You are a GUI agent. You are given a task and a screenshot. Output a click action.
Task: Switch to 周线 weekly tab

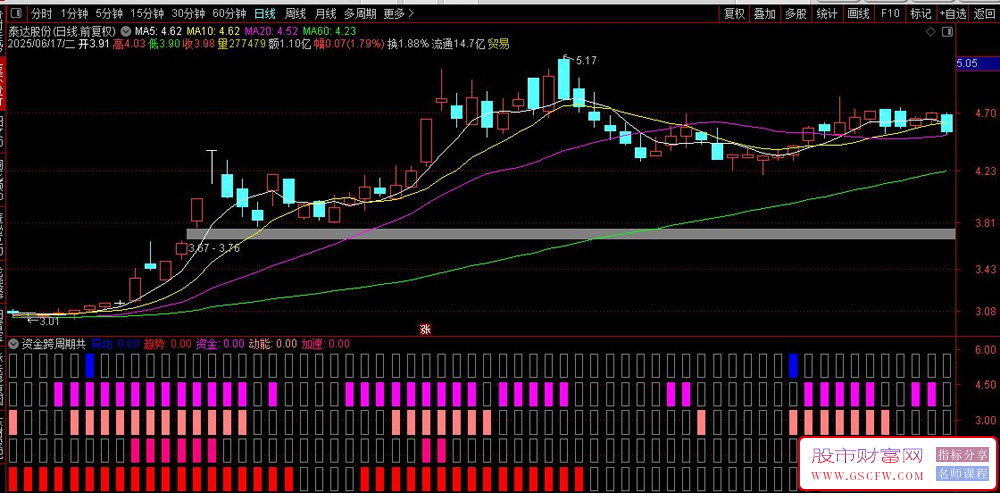click(x=295, y=13)
